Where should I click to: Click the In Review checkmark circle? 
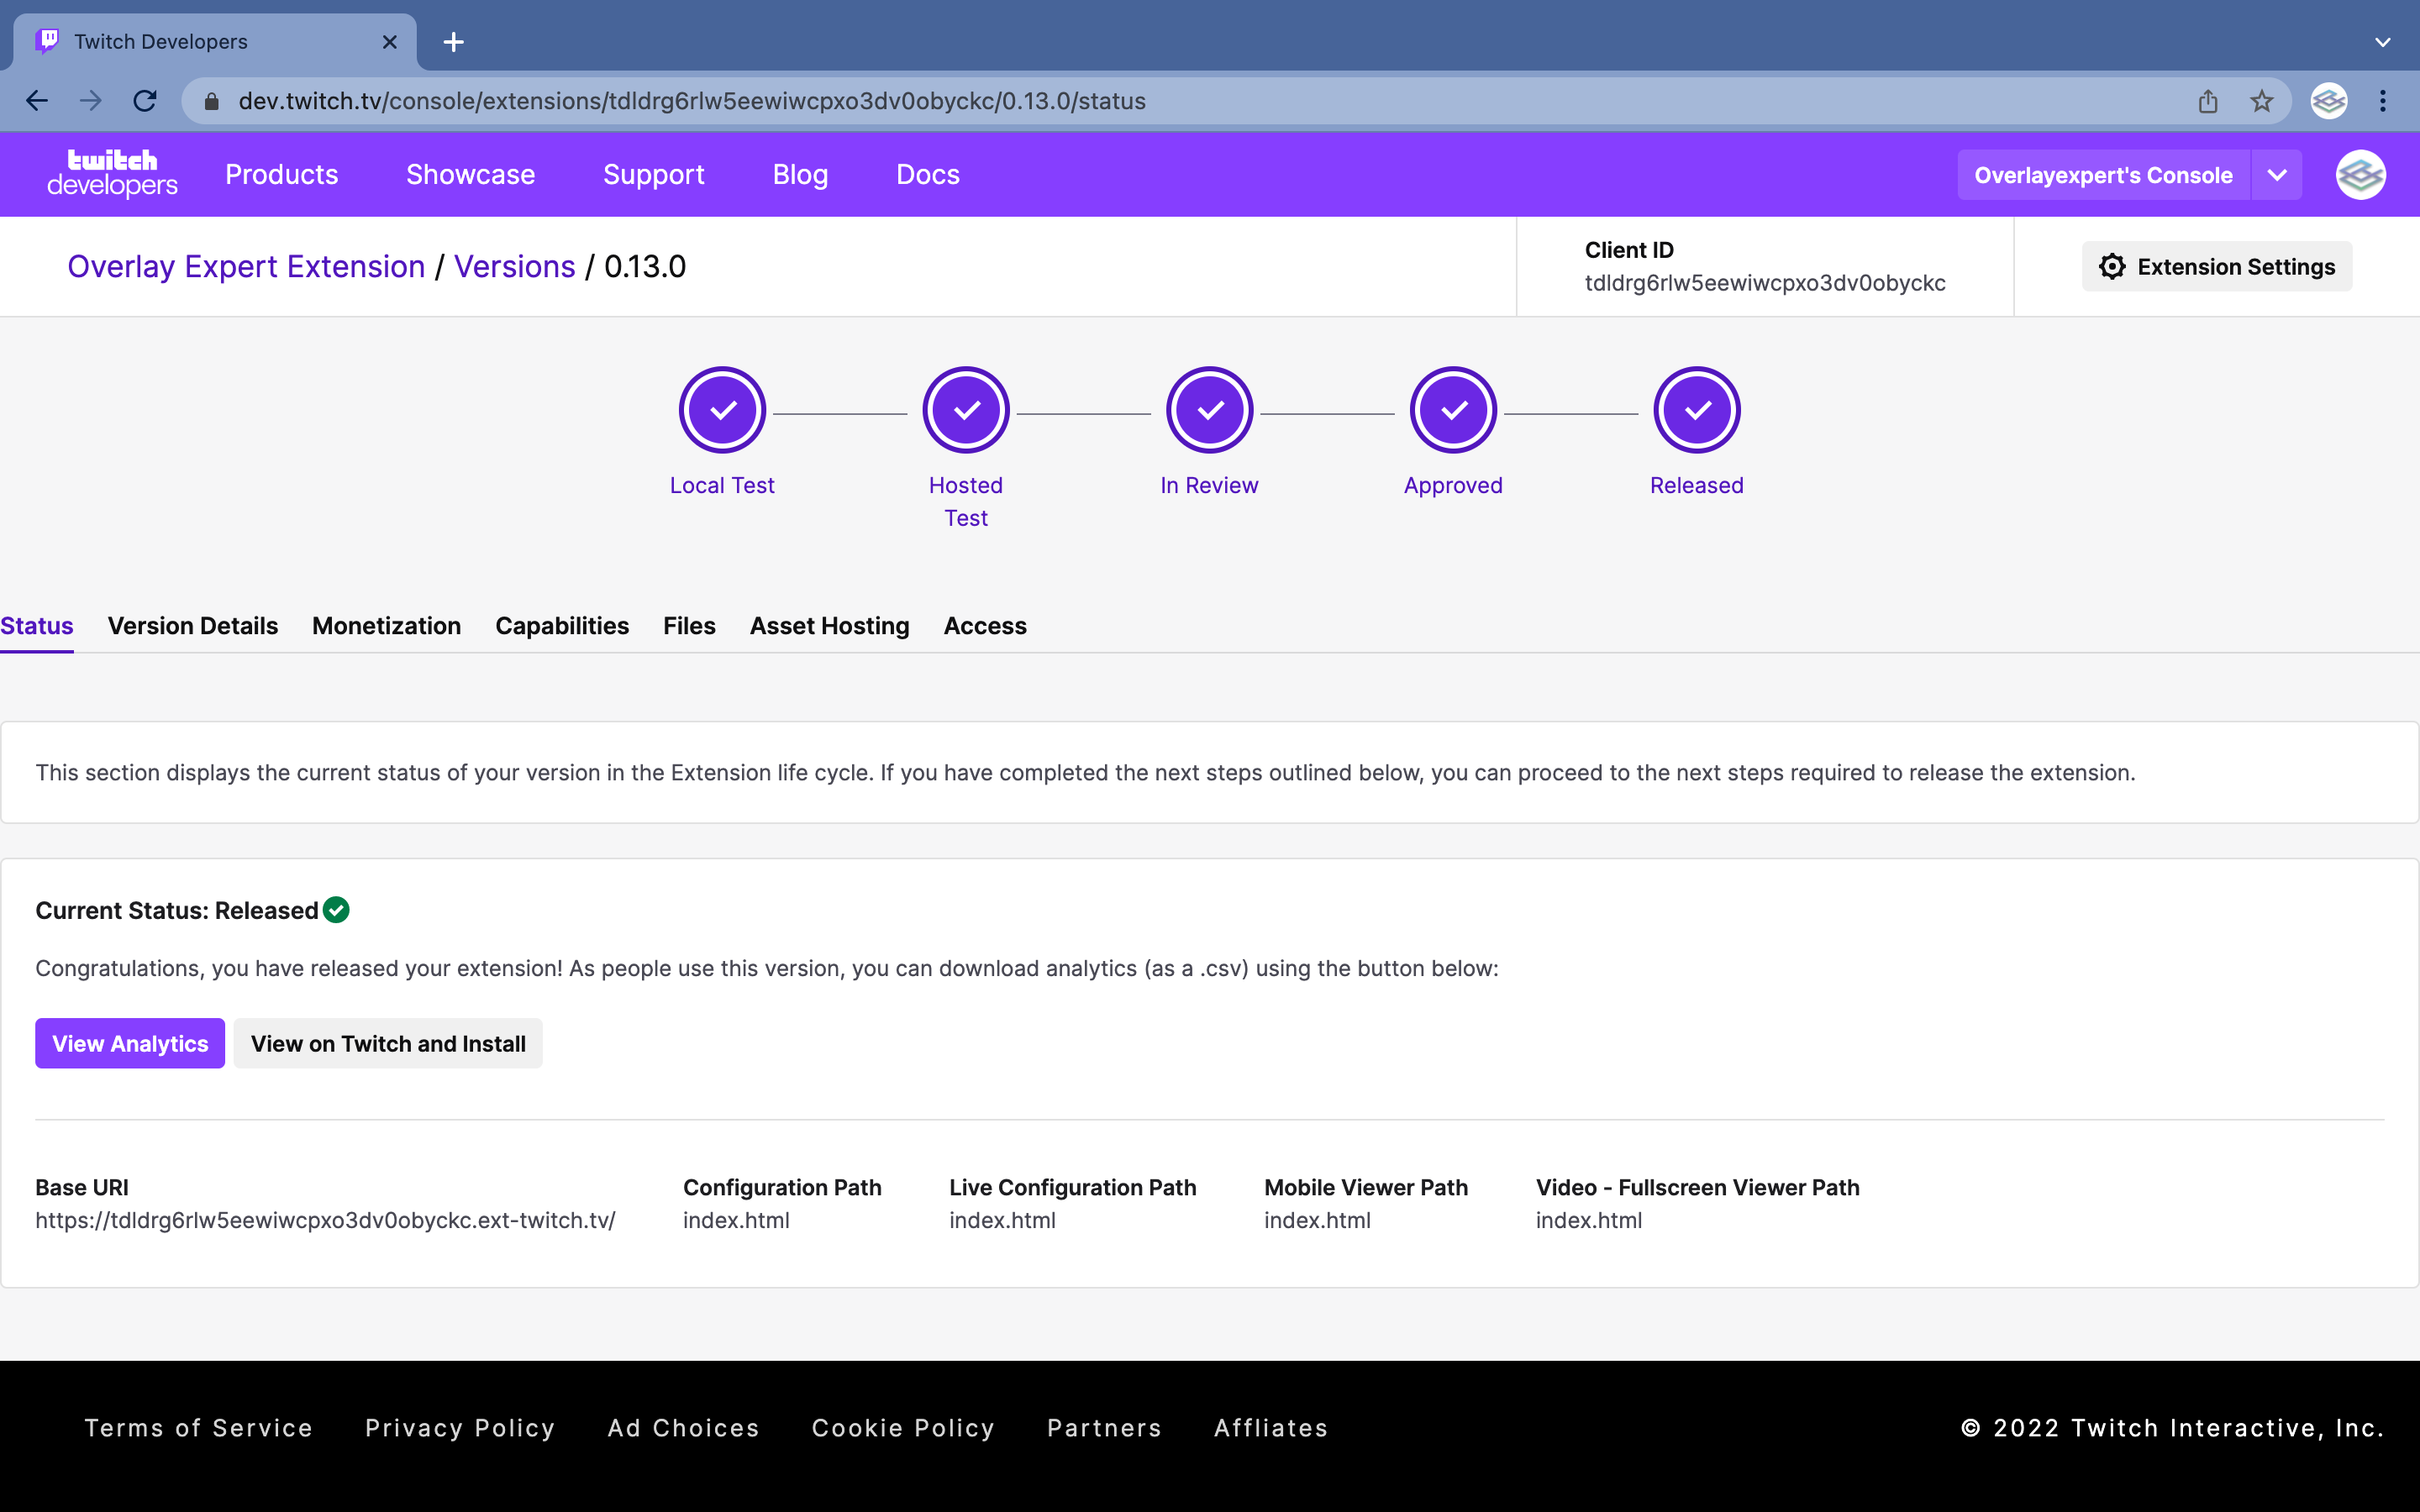(x=1209, y=409)
